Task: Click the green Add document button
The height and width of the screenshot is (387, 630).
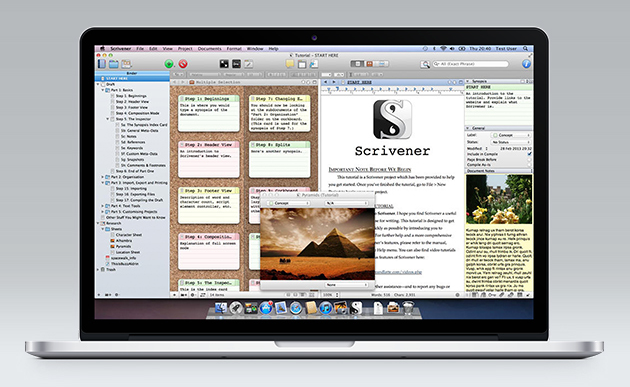Action: pos(169,63)
